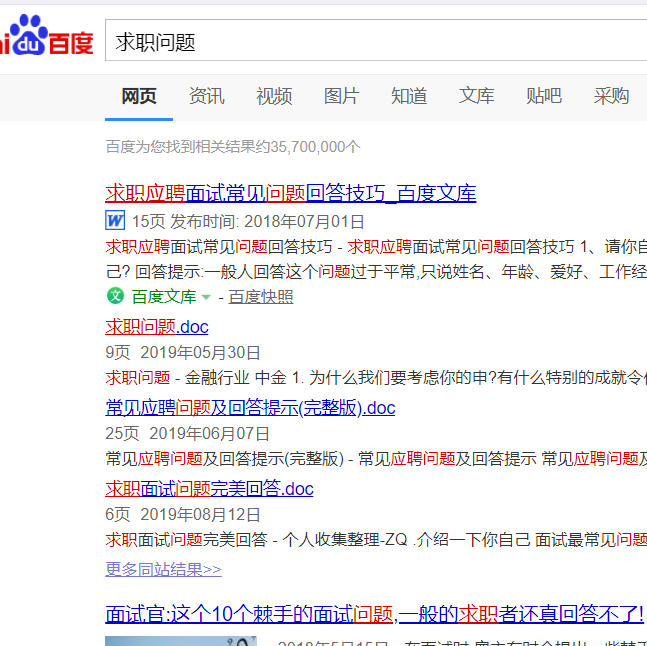This screenshot has width=647, height=646.
Task: Open 常见应聘问题及回答提示(完整版).doc link
Action: point(250,407)
